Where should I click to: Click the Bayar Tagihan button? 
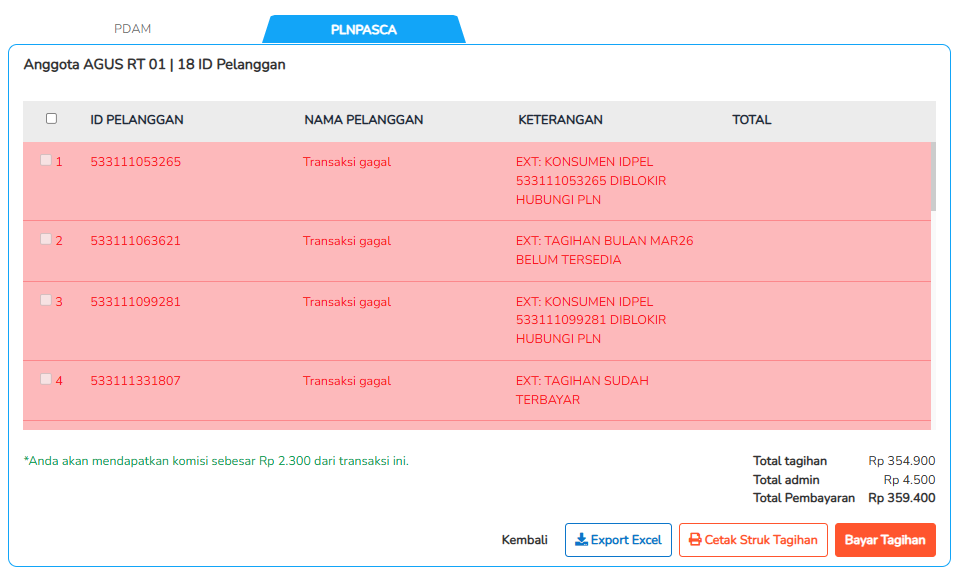(885, 540)
